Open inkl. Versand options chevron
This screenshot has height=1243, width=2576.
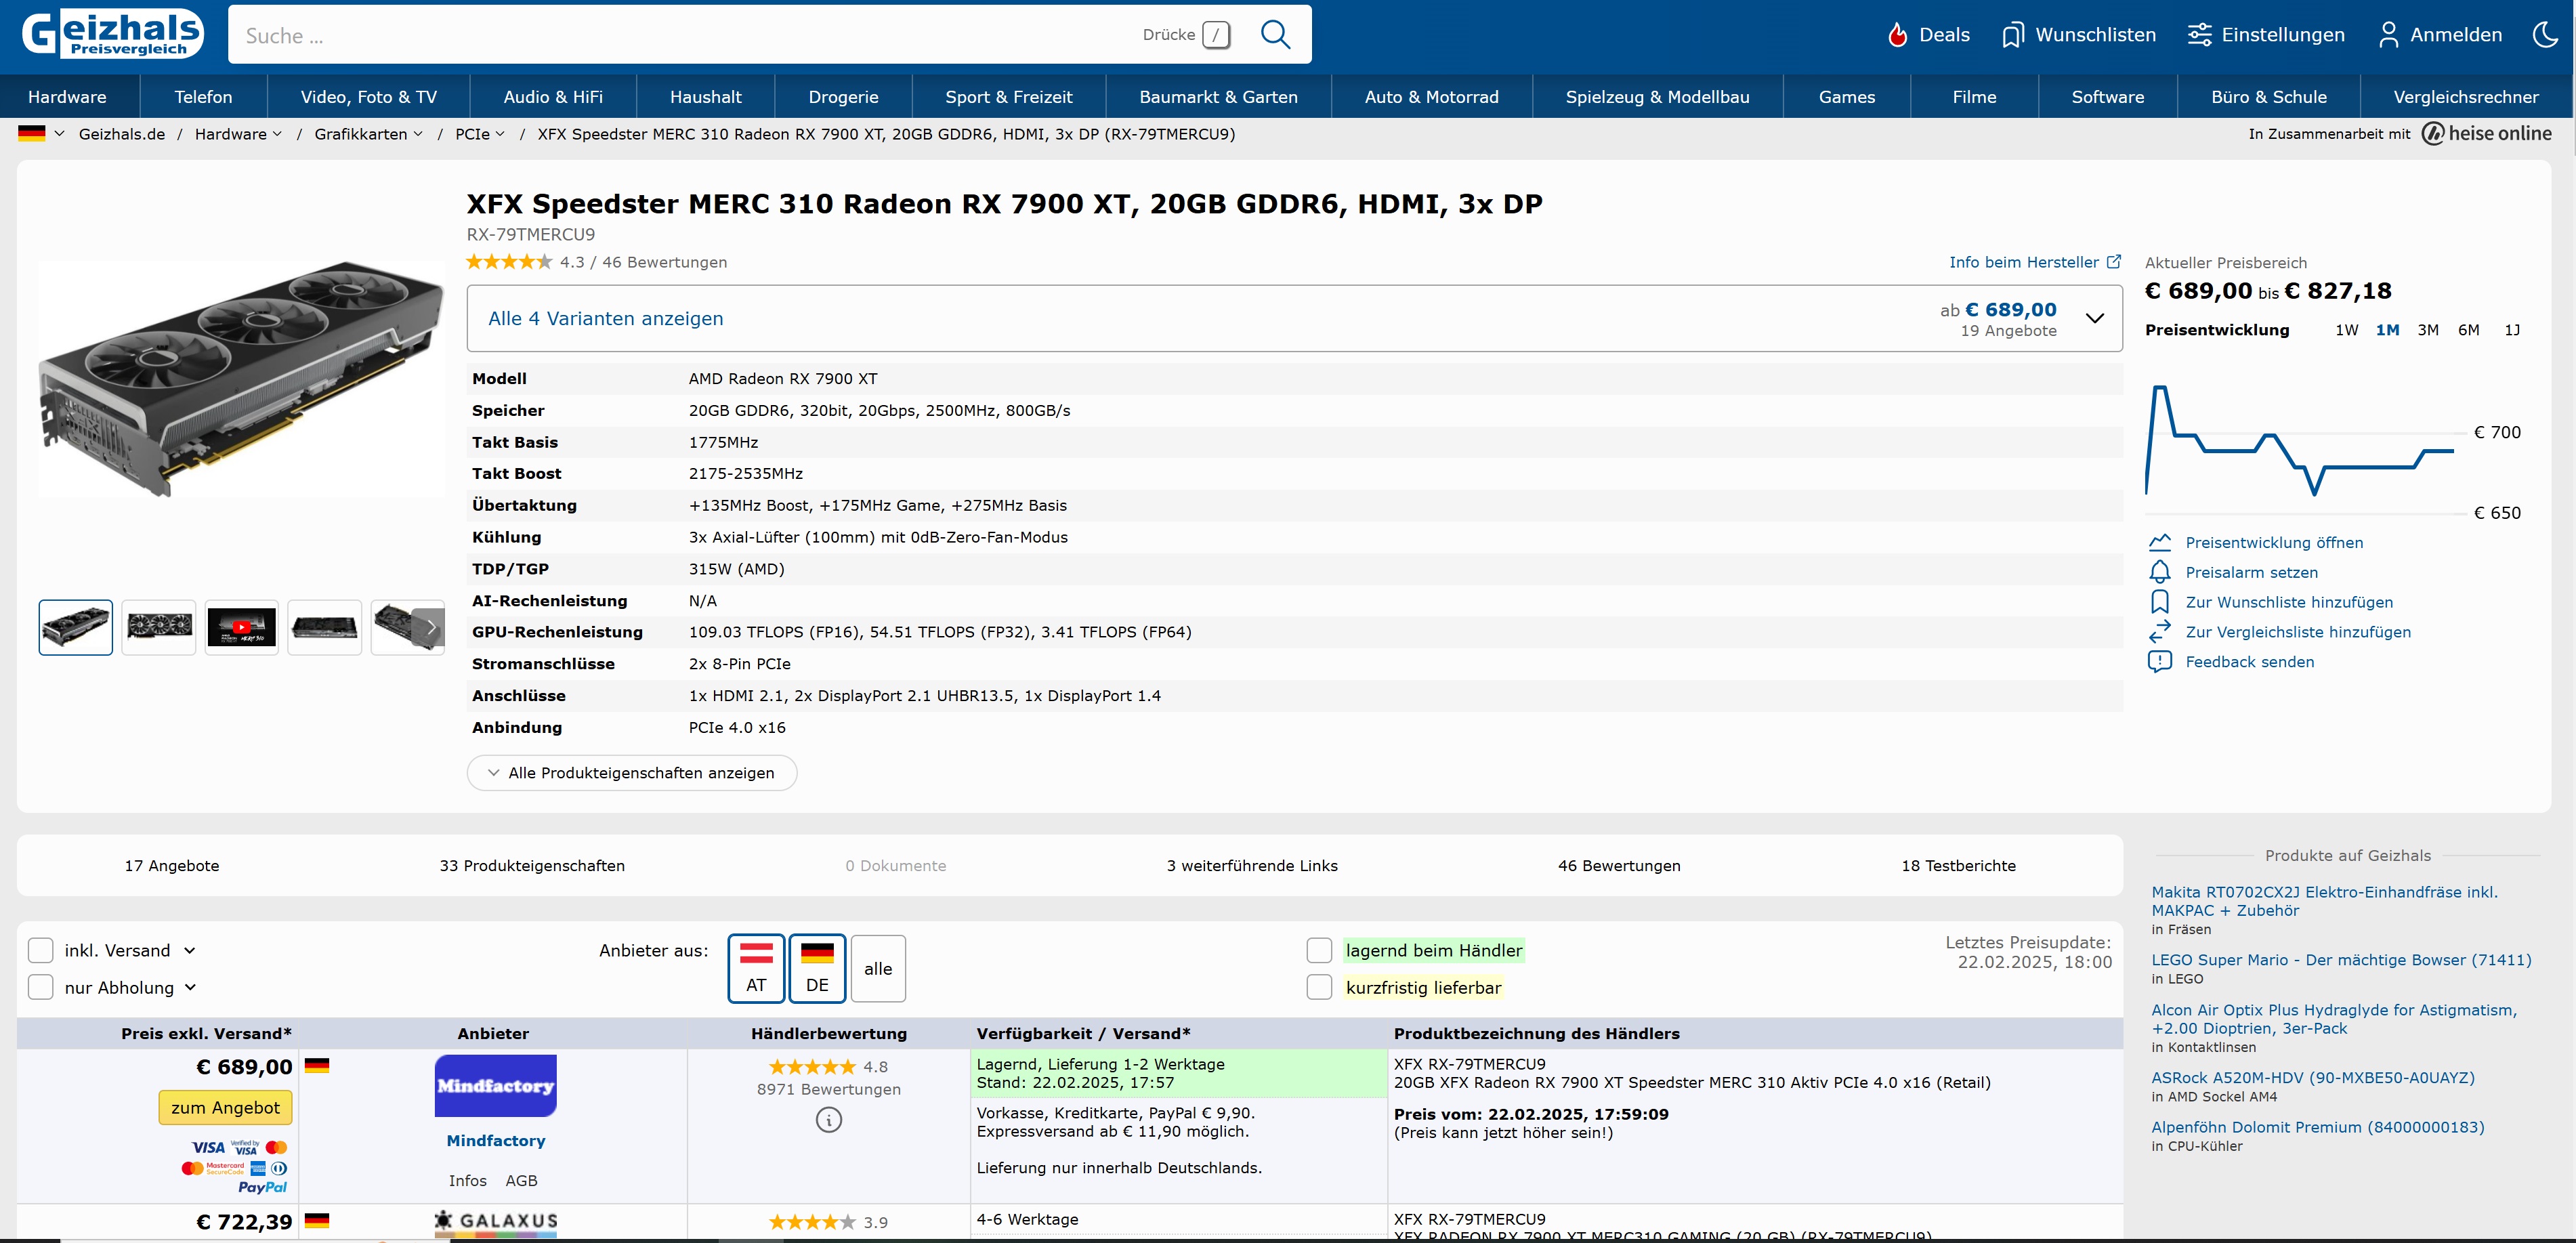(190, 951)
